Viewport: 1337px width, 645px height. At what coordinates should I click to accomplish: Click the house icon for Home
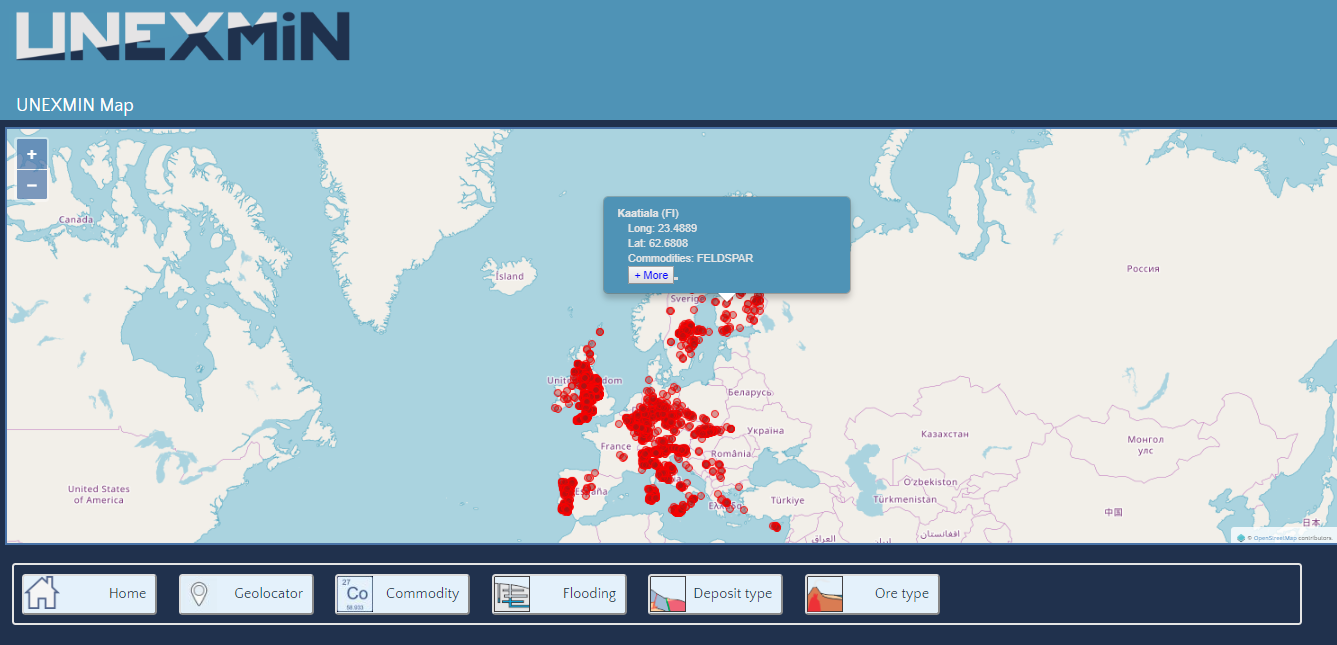[x=42, y=594]
